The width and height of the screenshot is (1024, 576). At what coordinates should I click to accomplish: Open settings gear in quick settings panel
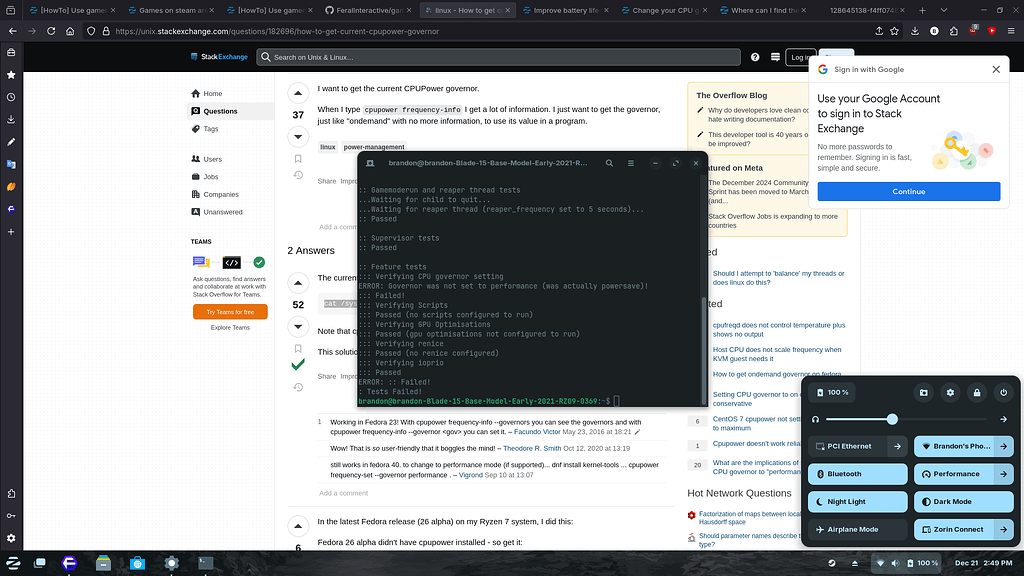[x=950, y=393]
